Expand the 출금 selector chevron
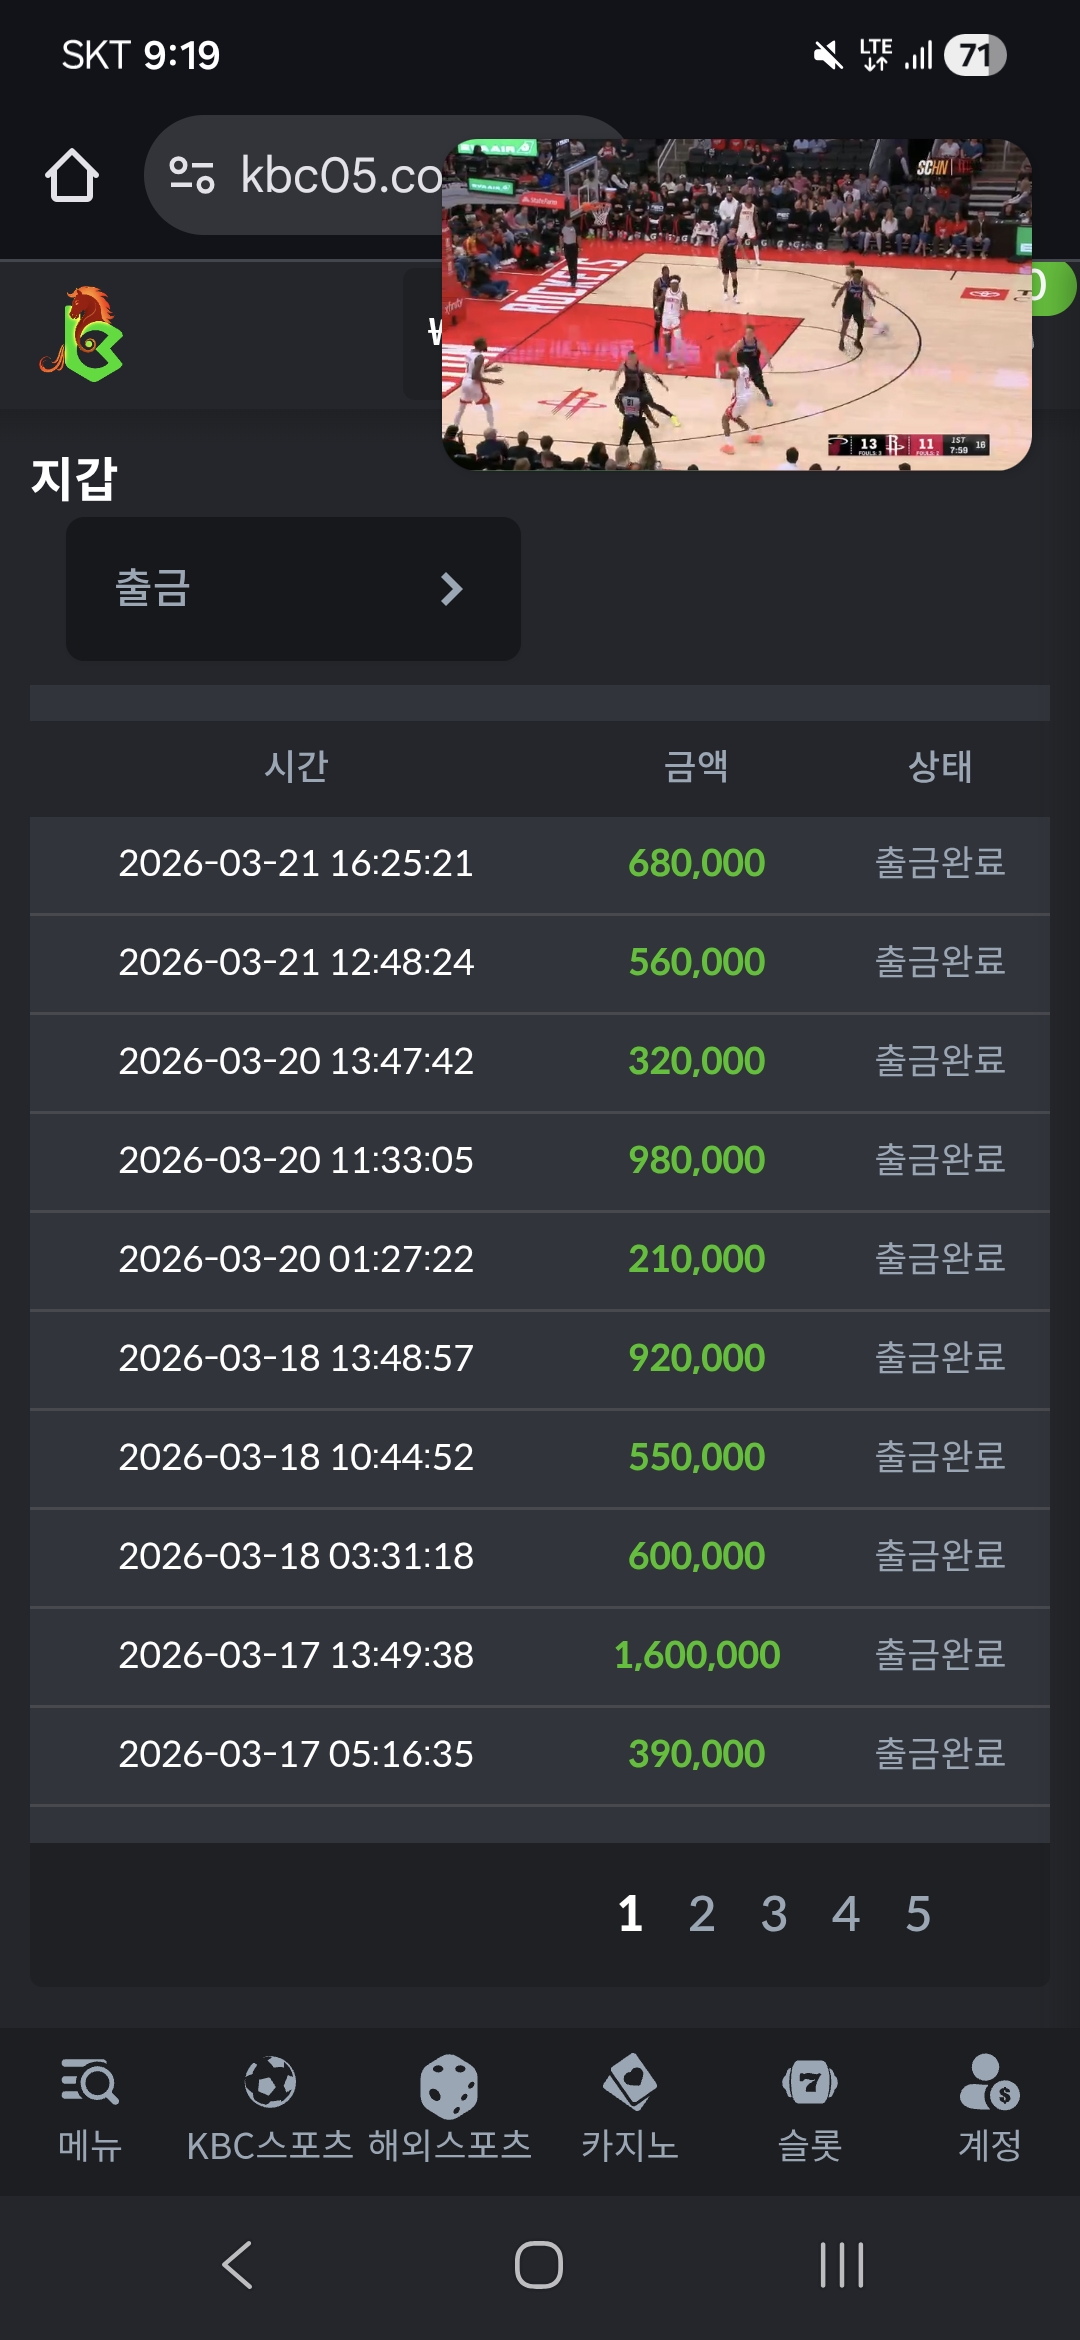 [x=451, y=589]
